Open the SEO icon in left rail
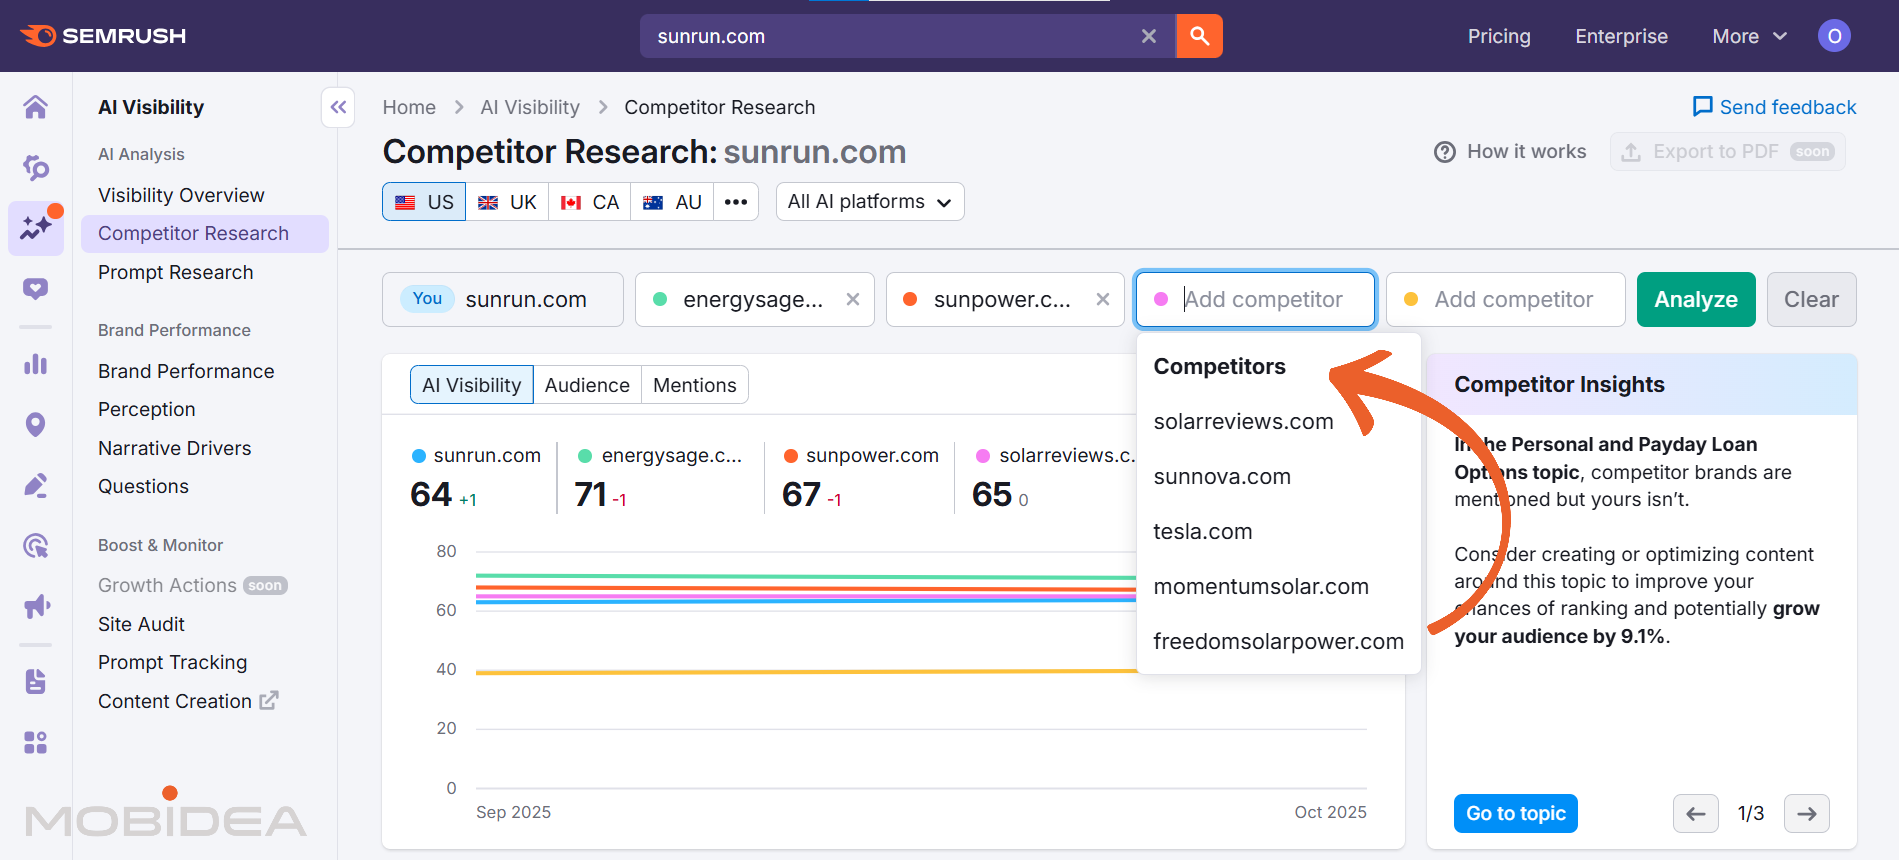This screenshot has height=860, width=1899. 36,167
